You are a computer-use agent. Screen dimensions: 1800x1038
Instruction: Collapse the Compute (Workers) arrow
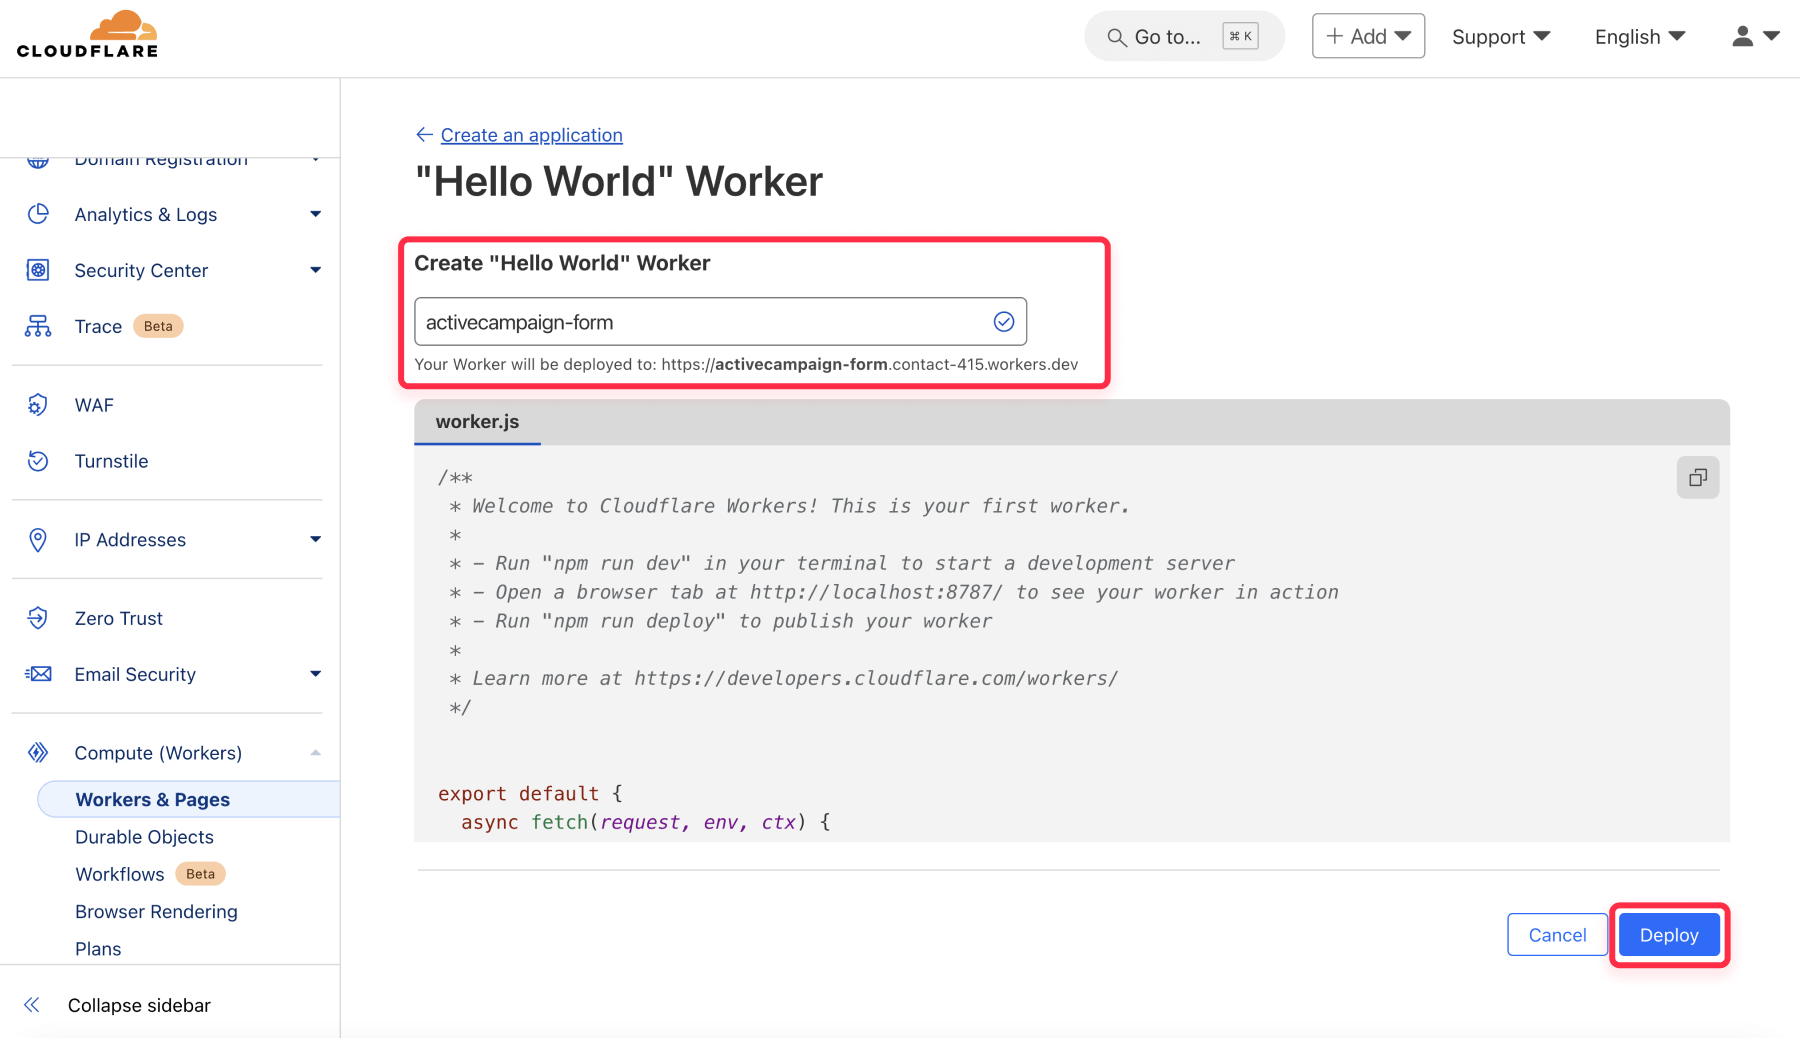tap(315, 752)
